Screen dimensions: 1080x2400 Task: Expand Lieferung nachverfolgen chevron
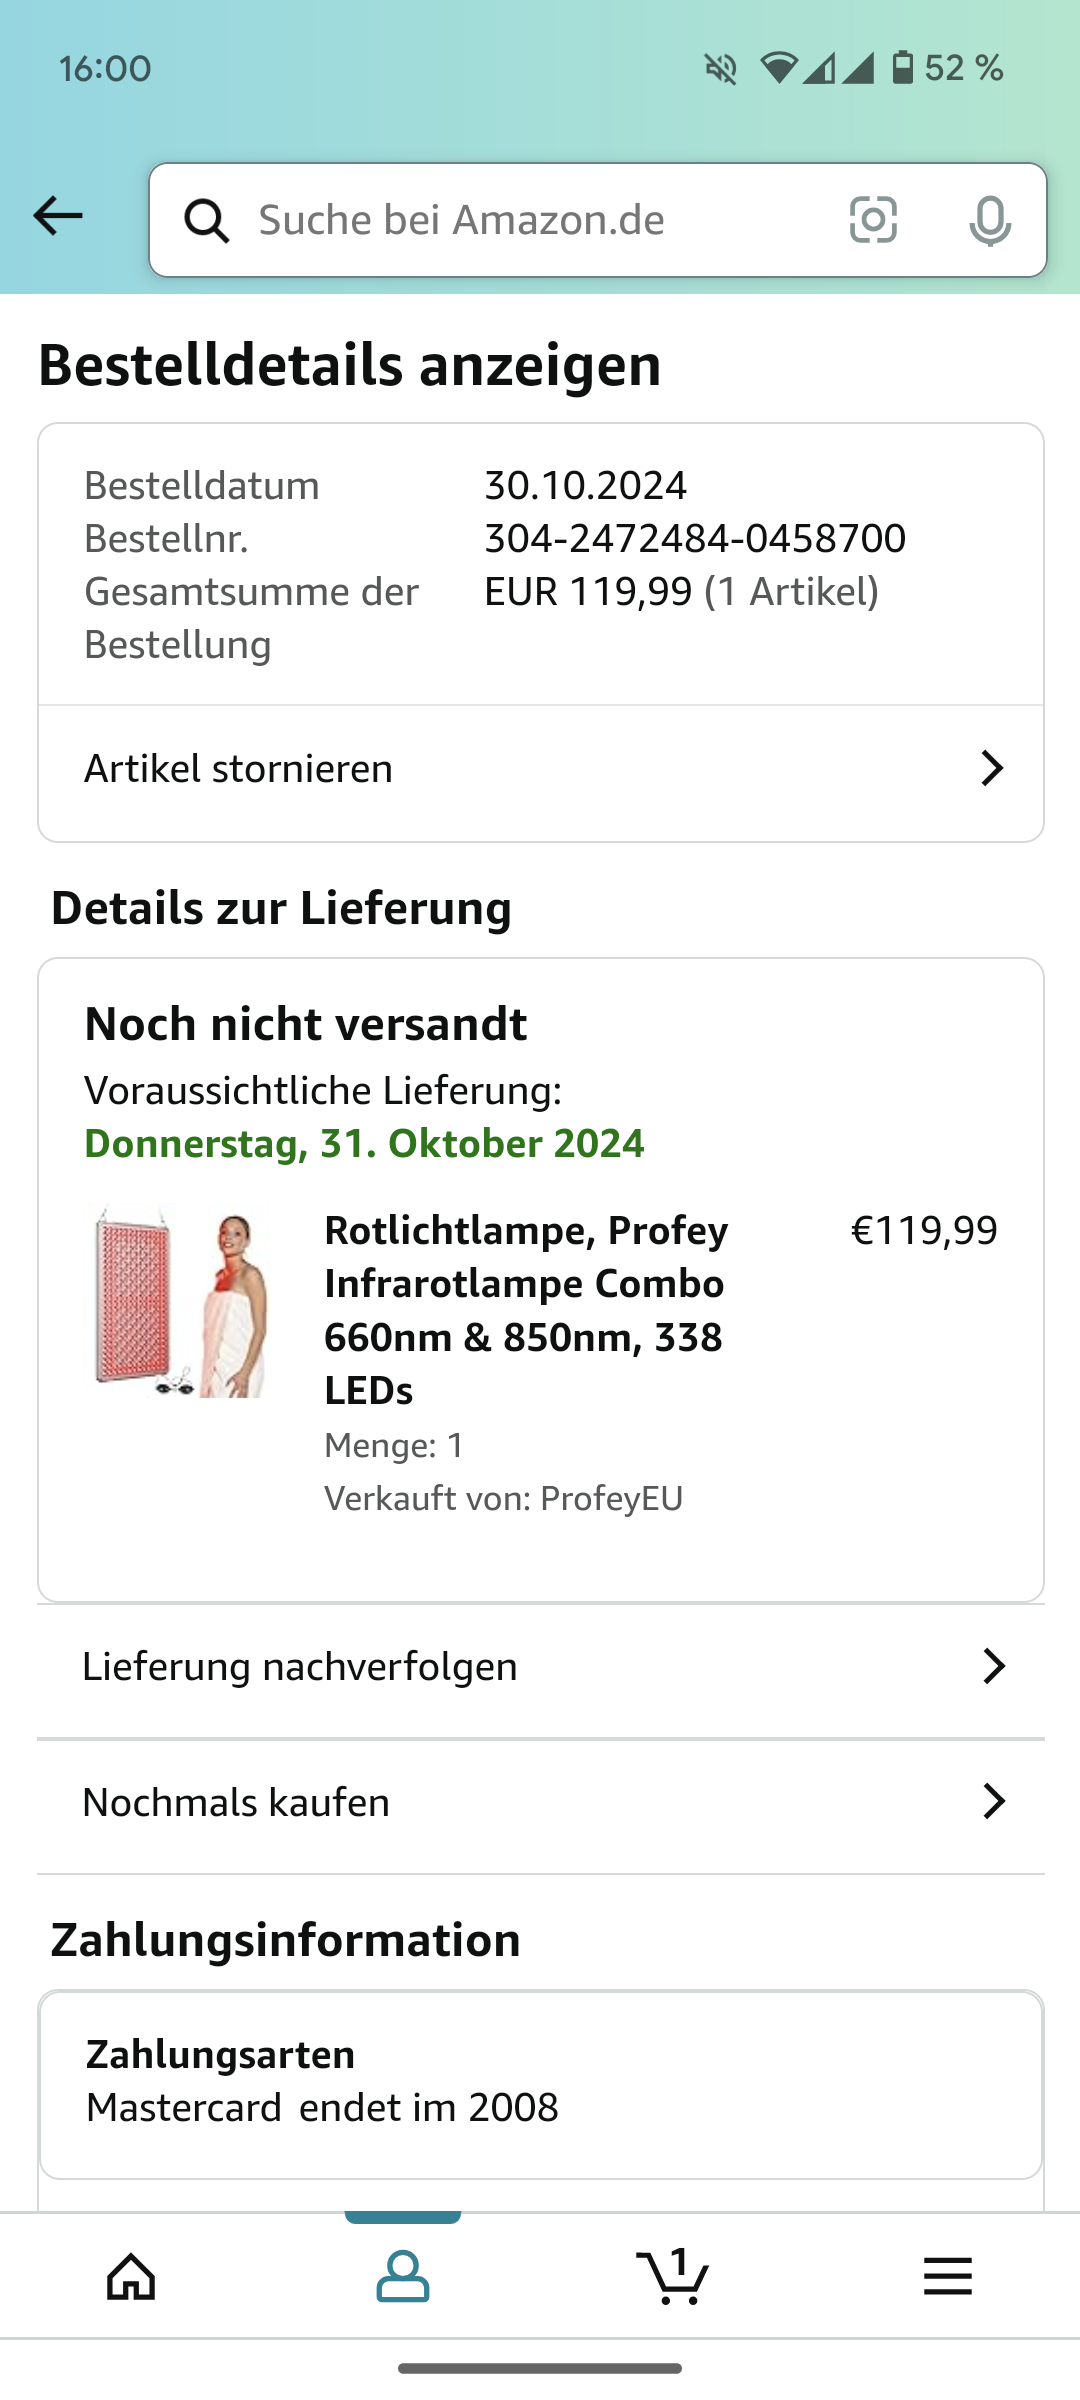click(x=993, y=1667)
